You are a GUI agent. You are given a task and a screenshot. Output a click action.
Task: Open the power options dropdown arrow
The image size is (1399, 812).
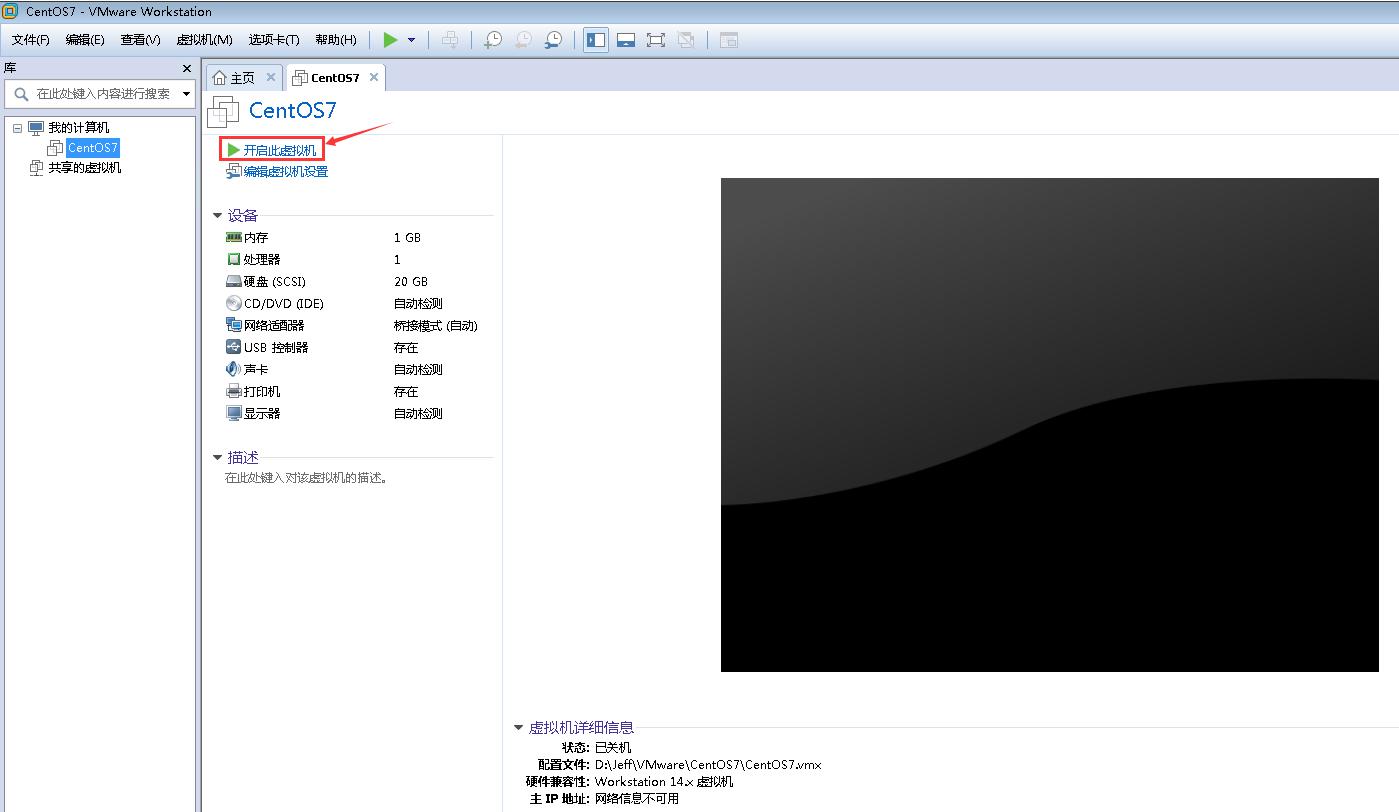point(411,40)
